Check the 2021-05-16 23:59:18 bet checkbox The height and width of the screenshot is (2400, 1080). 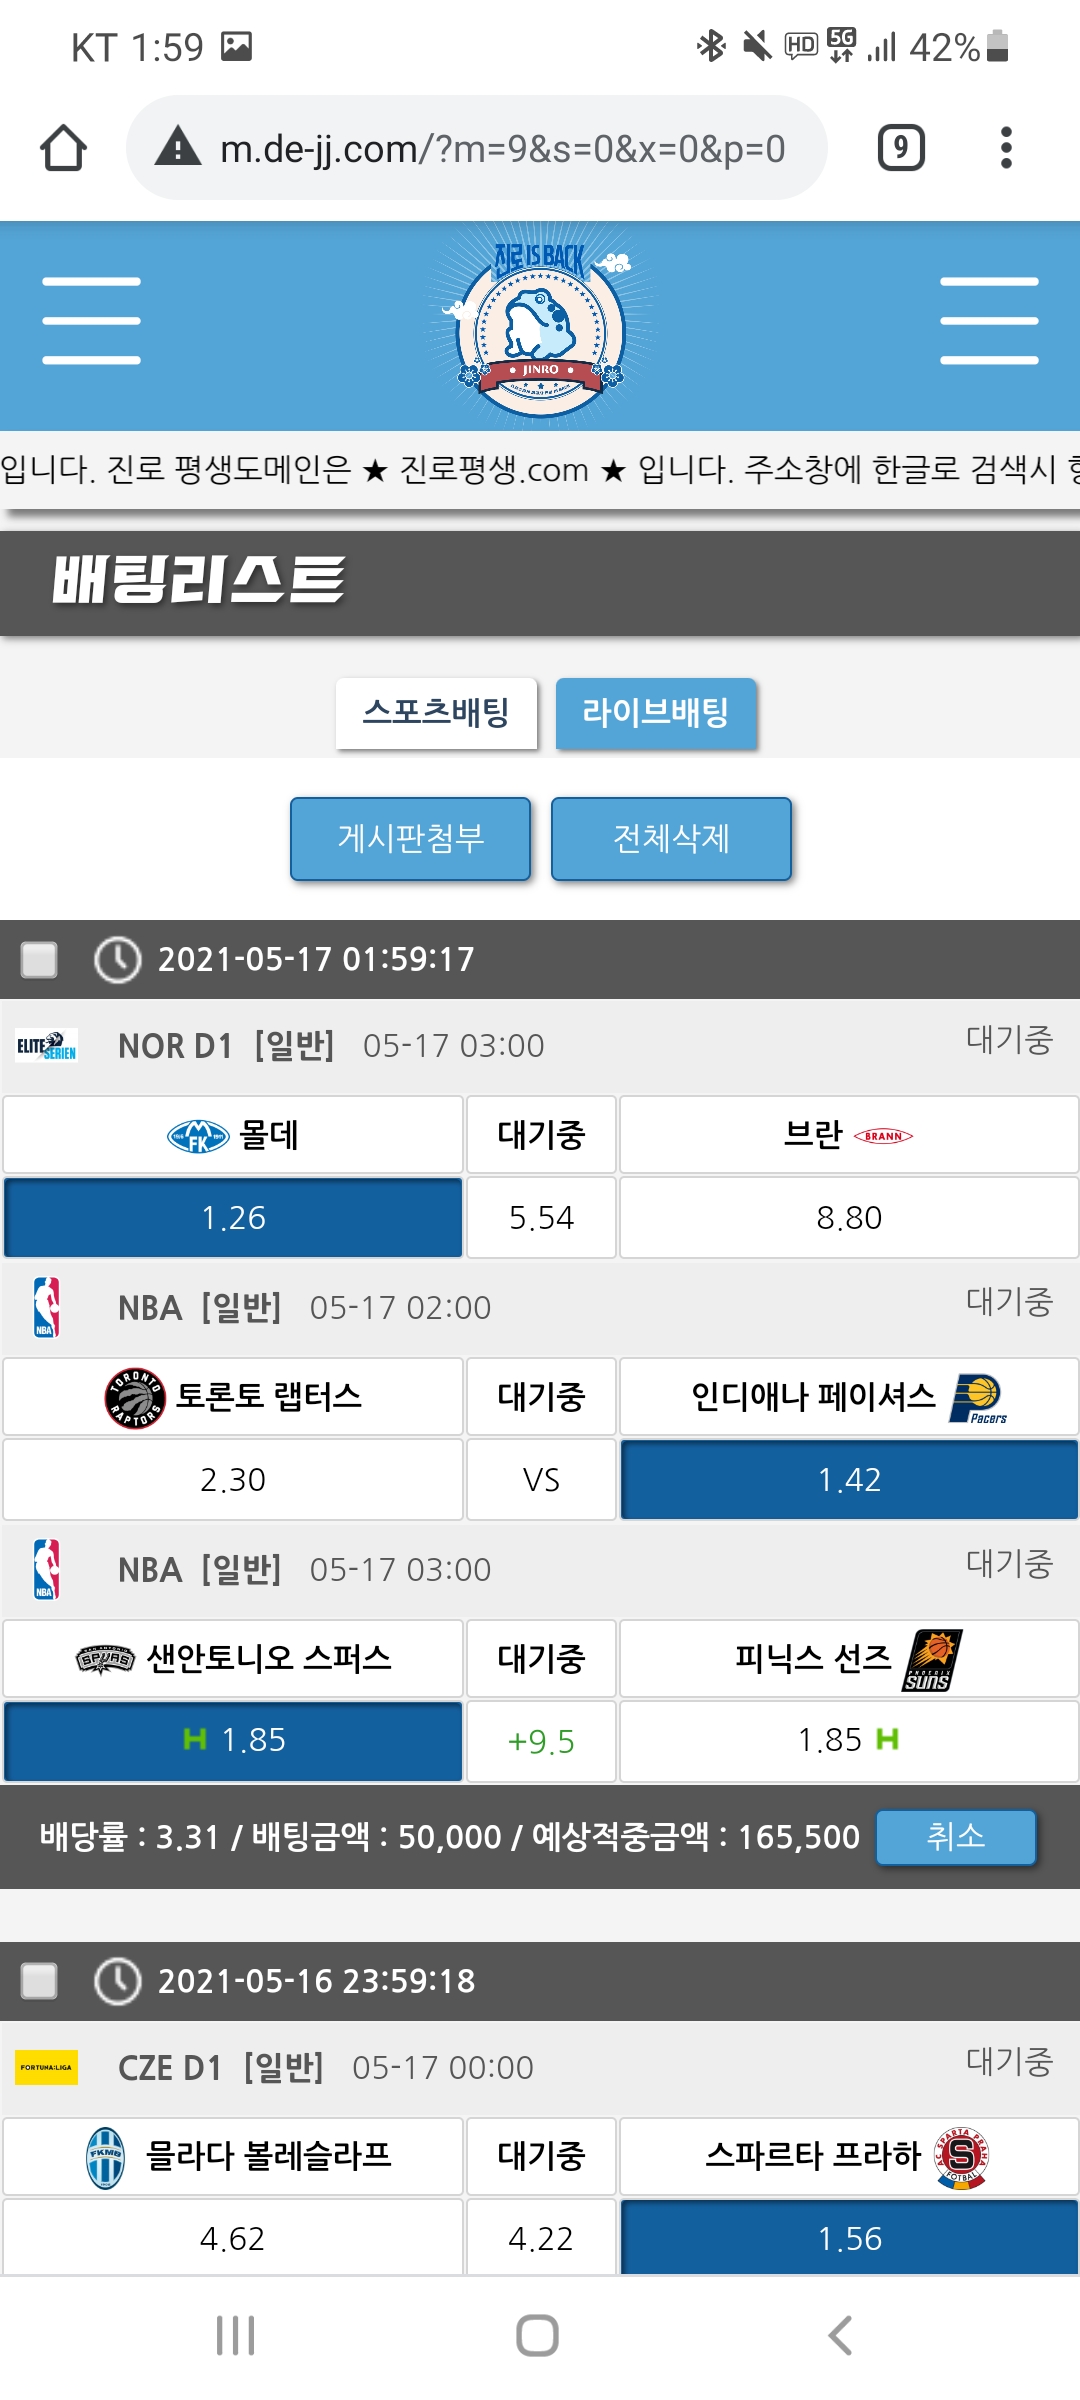tap(40, 1981)
